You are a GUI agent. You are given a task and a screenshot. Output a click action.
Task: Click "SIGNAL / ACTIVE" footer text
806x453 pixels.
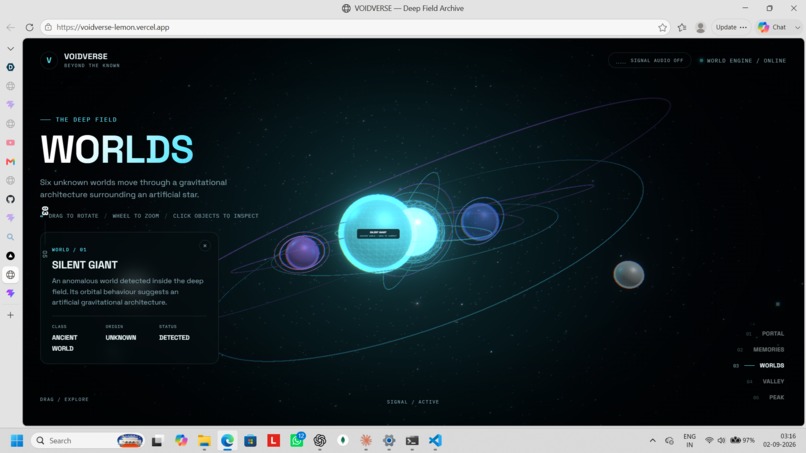(x=413, y=402)
